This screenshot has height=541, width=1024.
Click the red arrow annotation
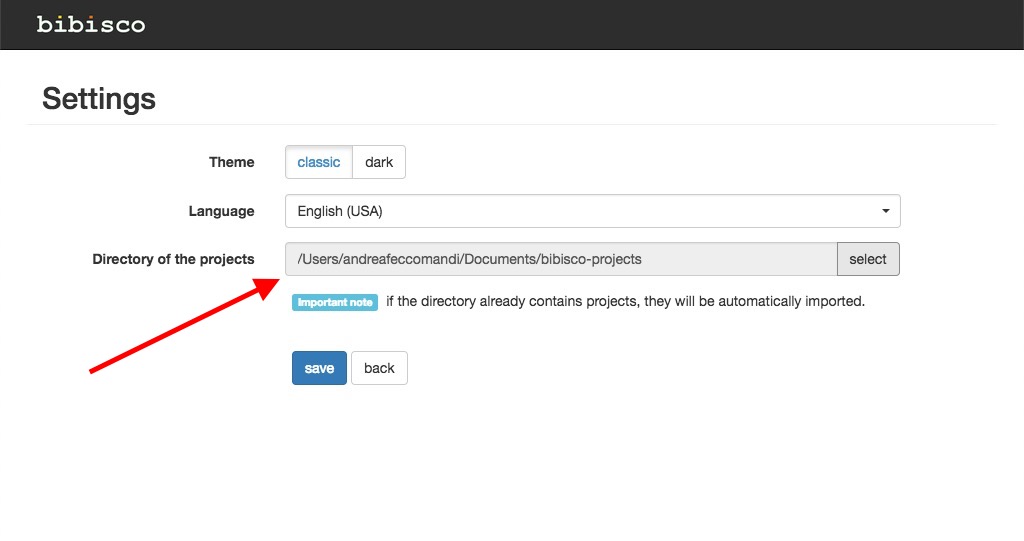click(184, 325)
